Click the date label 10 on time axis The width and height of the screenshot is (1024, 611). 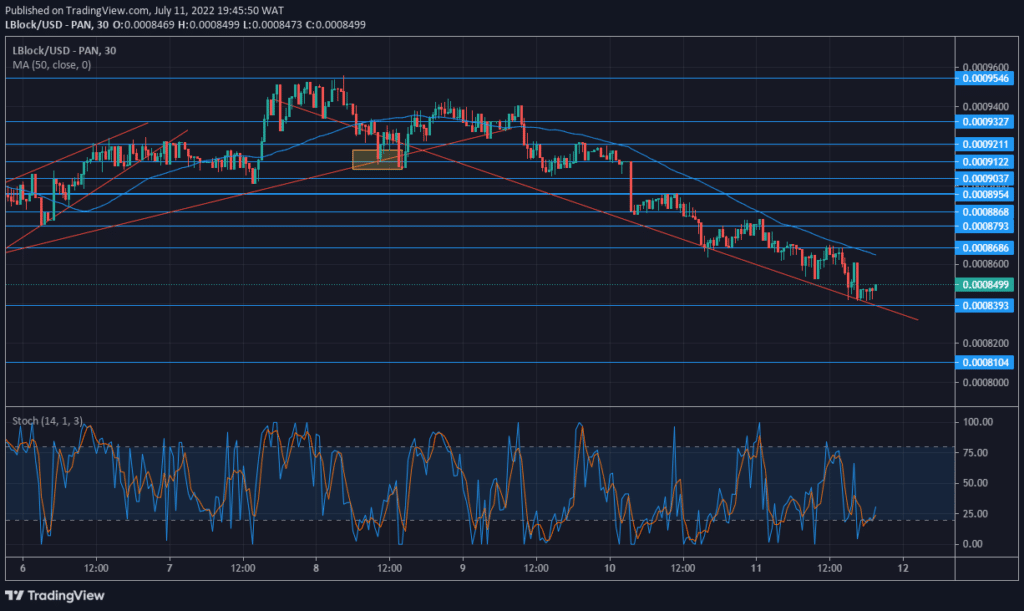[609, 568]
